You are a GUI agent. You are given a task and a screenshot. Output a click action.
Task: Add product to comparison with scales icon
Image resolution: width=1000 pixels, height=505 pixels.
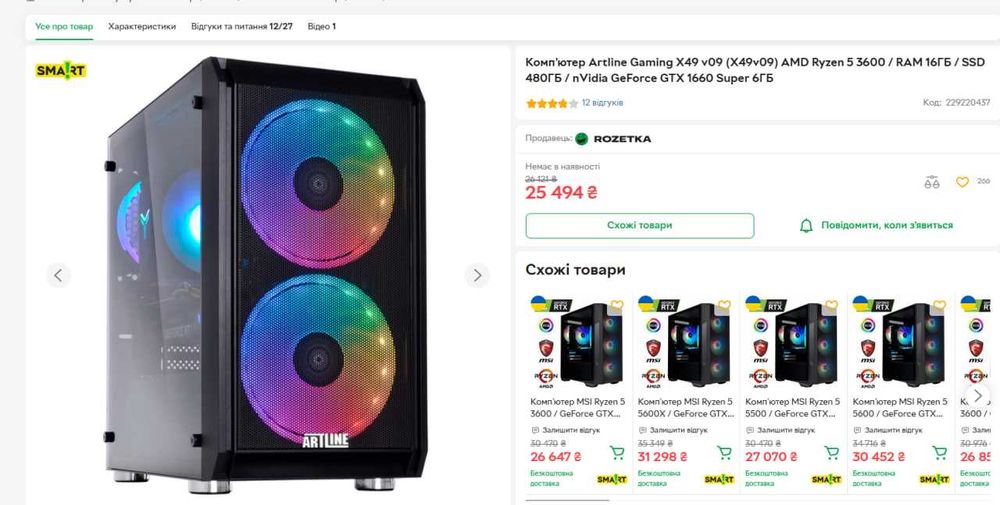tap(932, 182)
